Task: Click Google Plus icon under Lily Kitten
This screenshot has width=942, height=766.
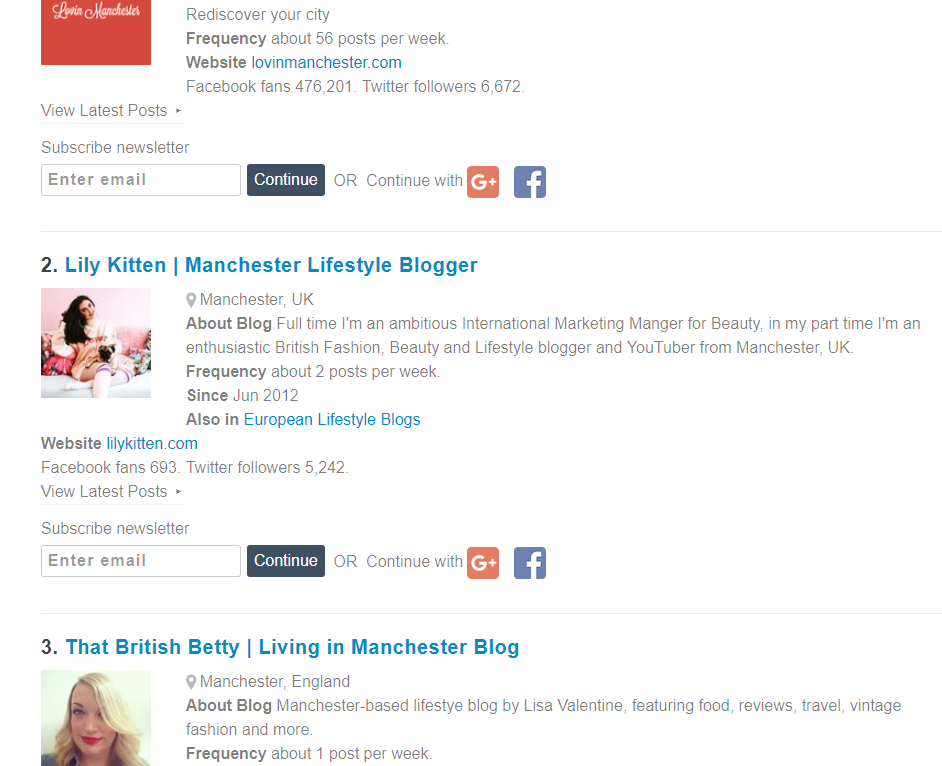Action: [x=483, y=563]
